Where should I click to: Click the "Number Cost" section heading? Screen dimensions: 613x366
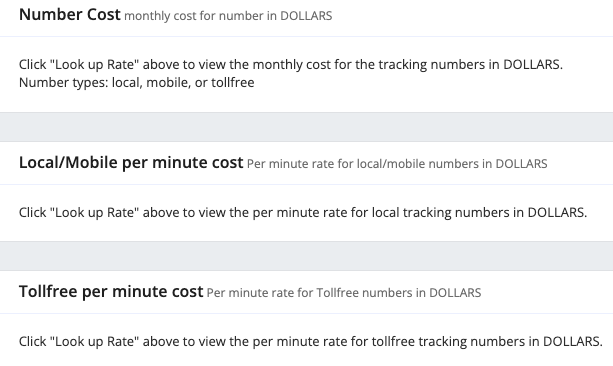(x=70, y=15)
